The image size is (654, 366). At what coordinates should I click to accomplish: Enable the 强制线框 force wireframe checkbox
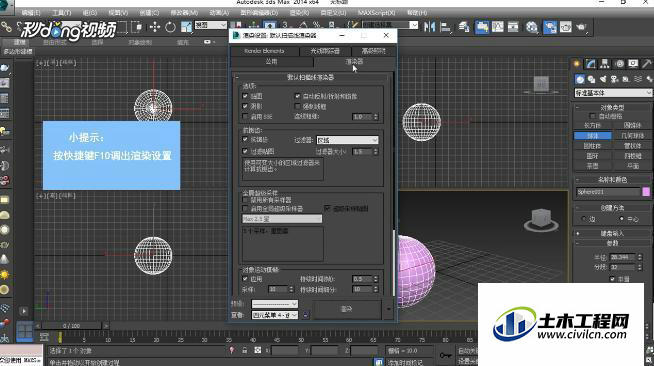(x=297, y=106)
